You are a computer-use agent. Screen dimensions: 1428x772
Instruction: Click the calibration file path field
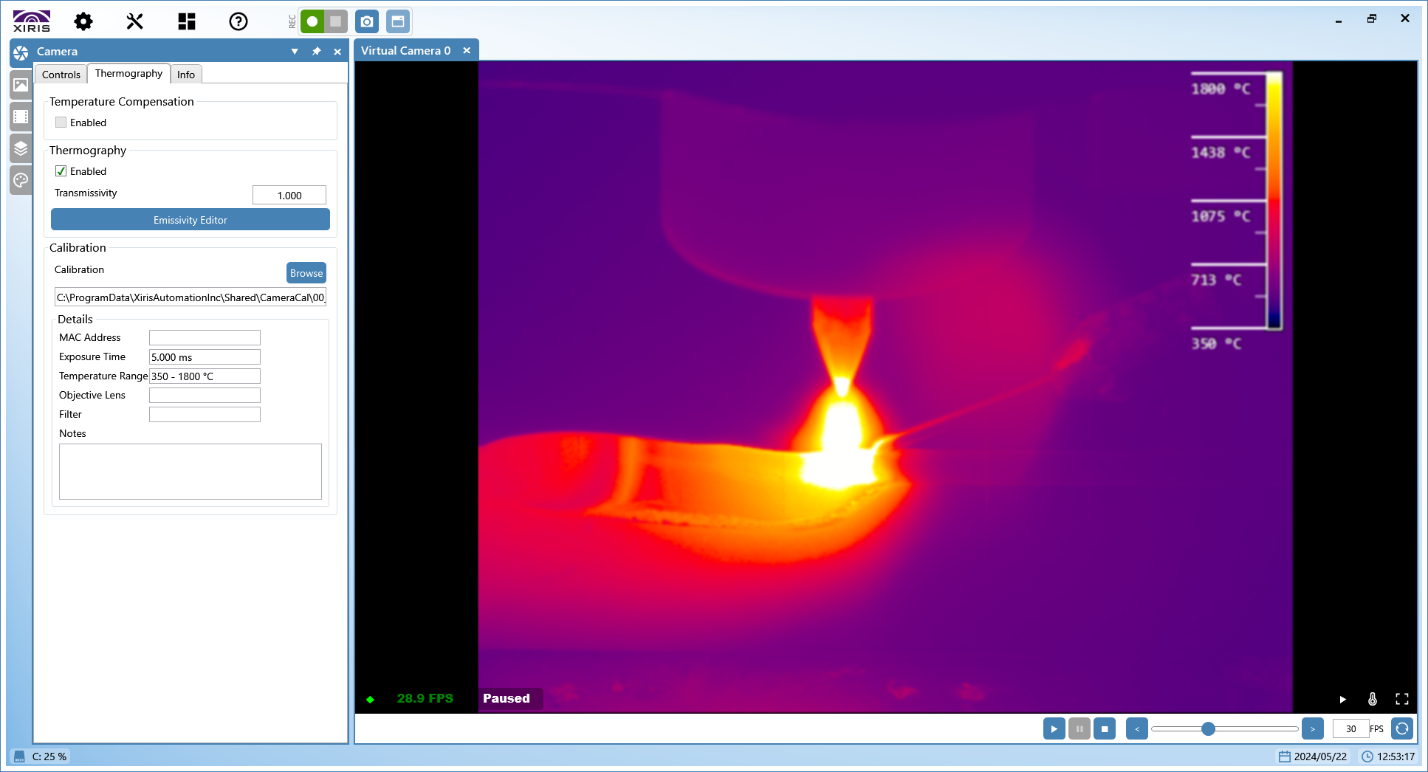[190, 297]
